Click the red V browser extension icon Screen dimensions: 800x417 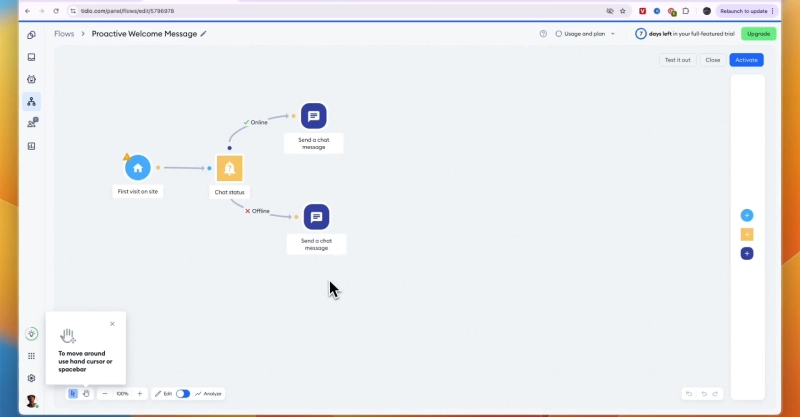[x=642, y=11]
